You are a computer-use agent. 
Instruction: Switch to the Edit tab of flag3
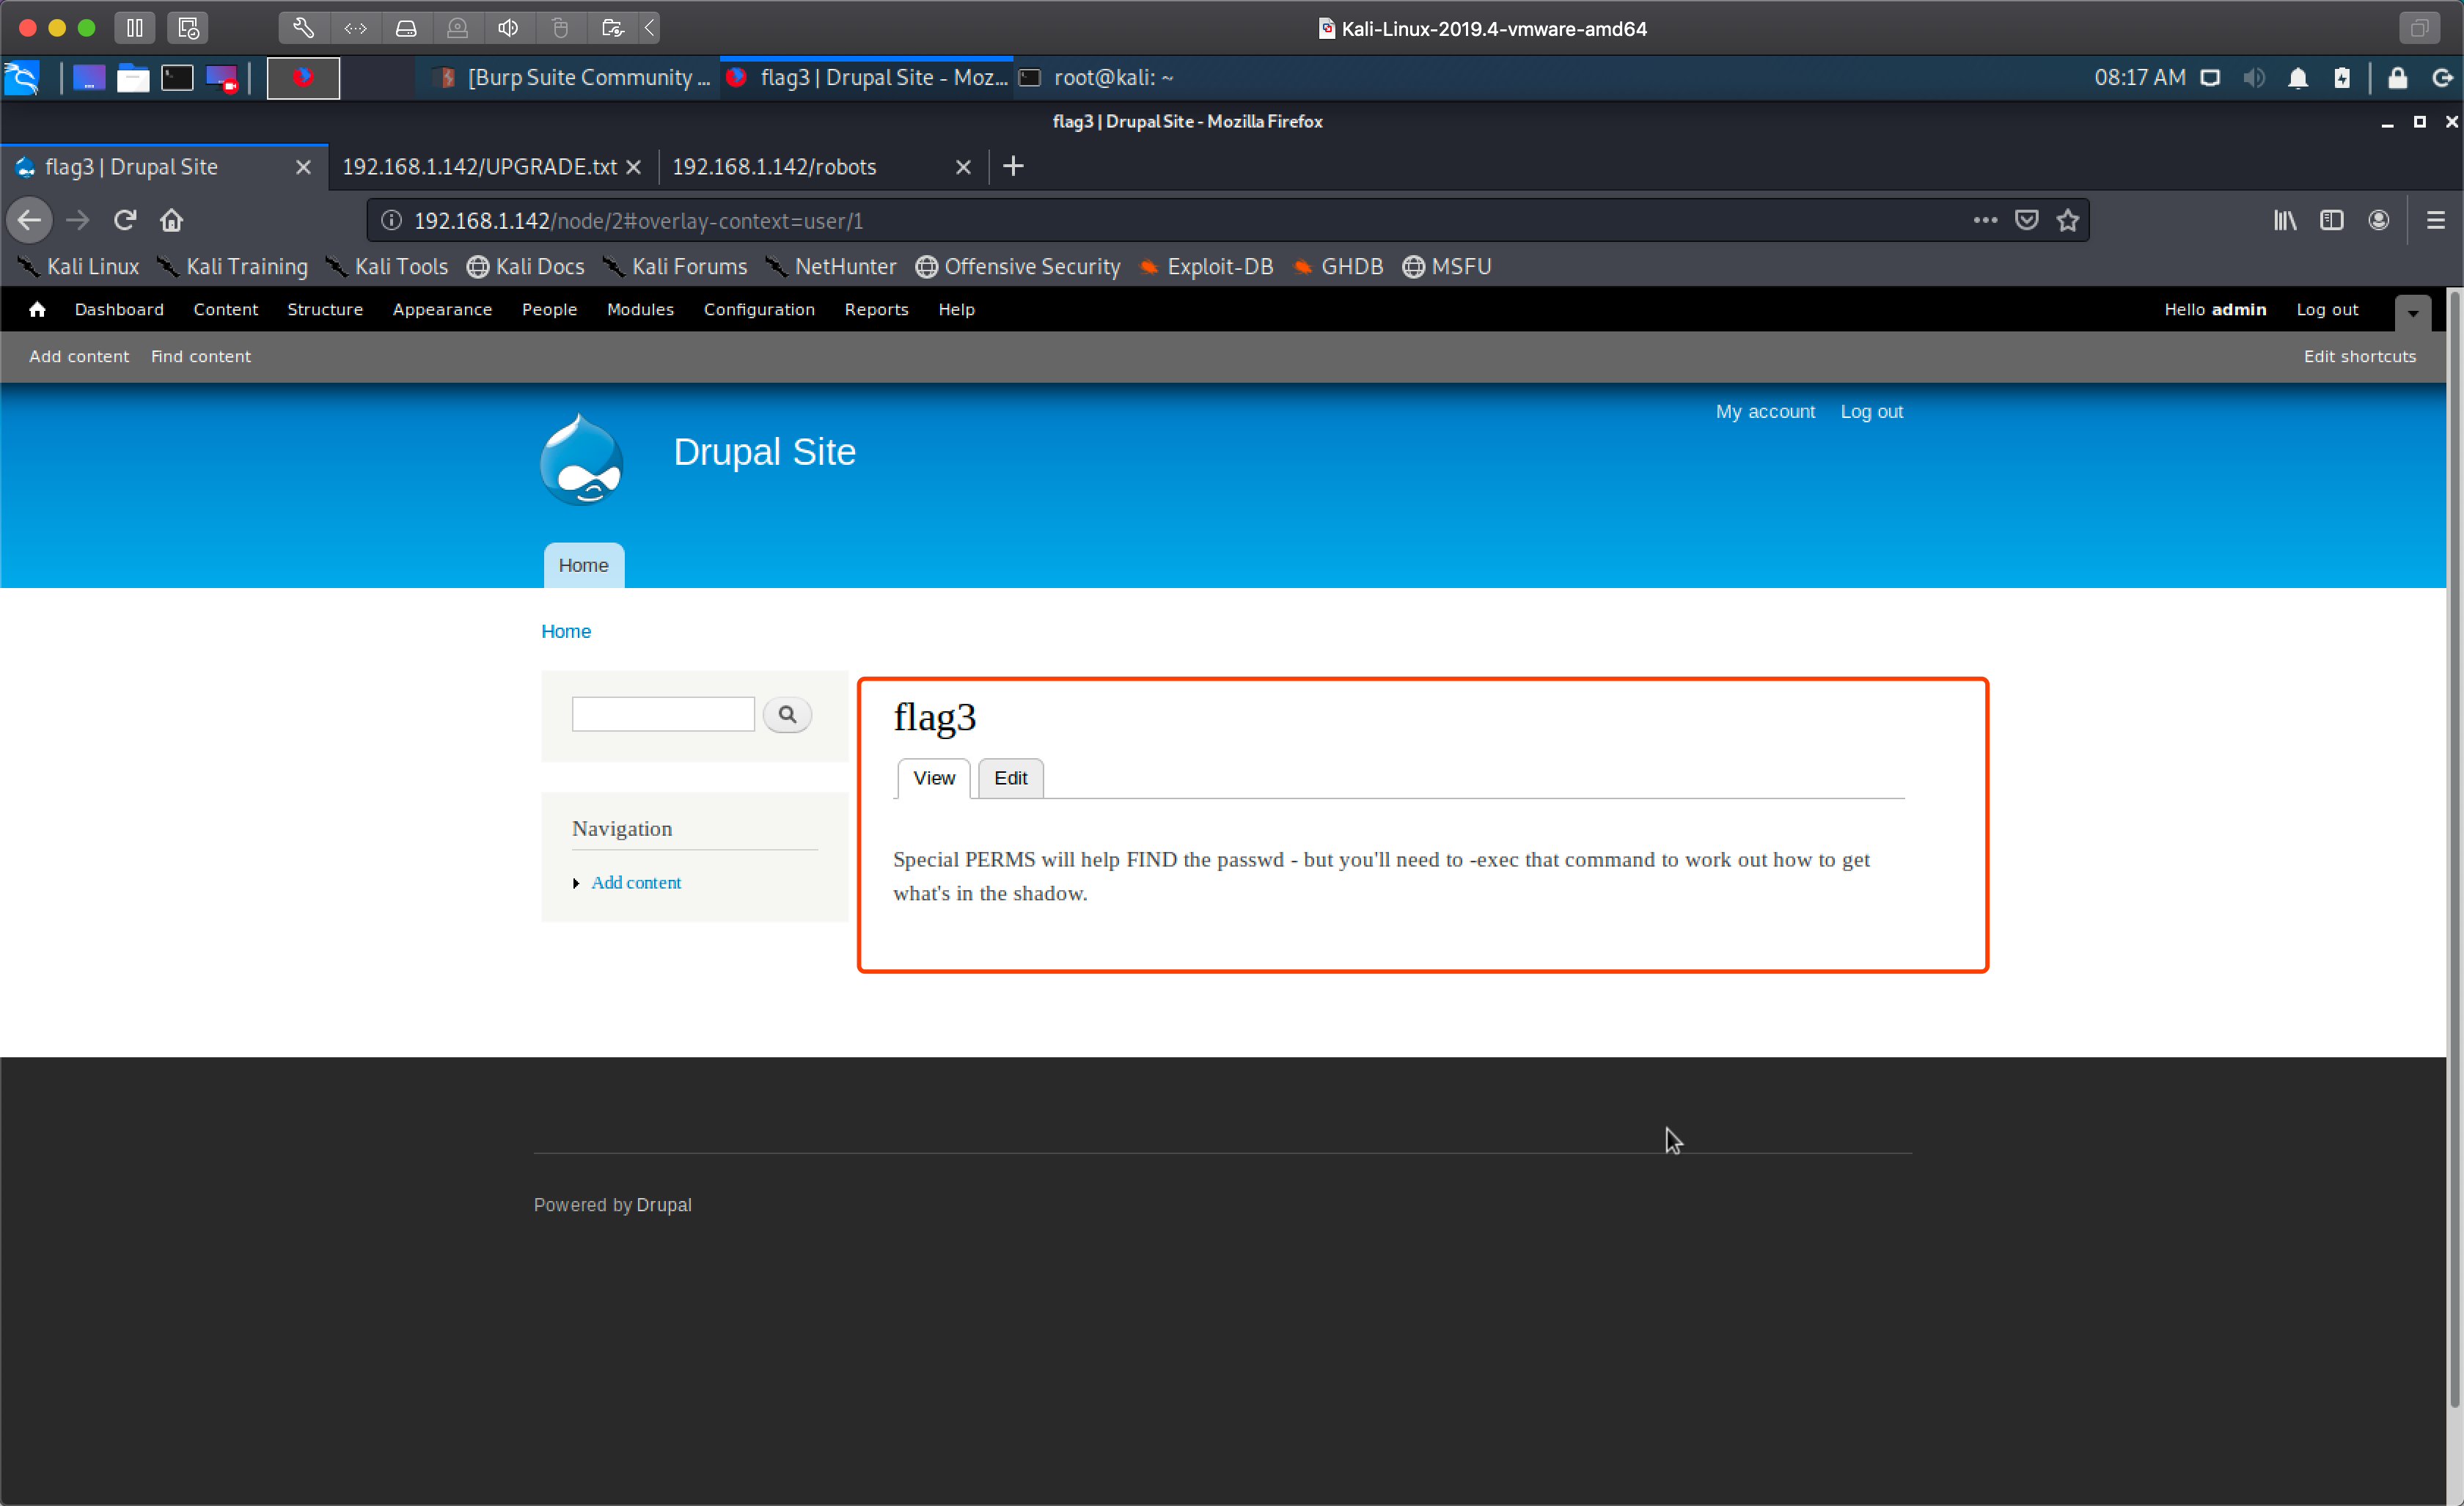(x=1010, y=778)
